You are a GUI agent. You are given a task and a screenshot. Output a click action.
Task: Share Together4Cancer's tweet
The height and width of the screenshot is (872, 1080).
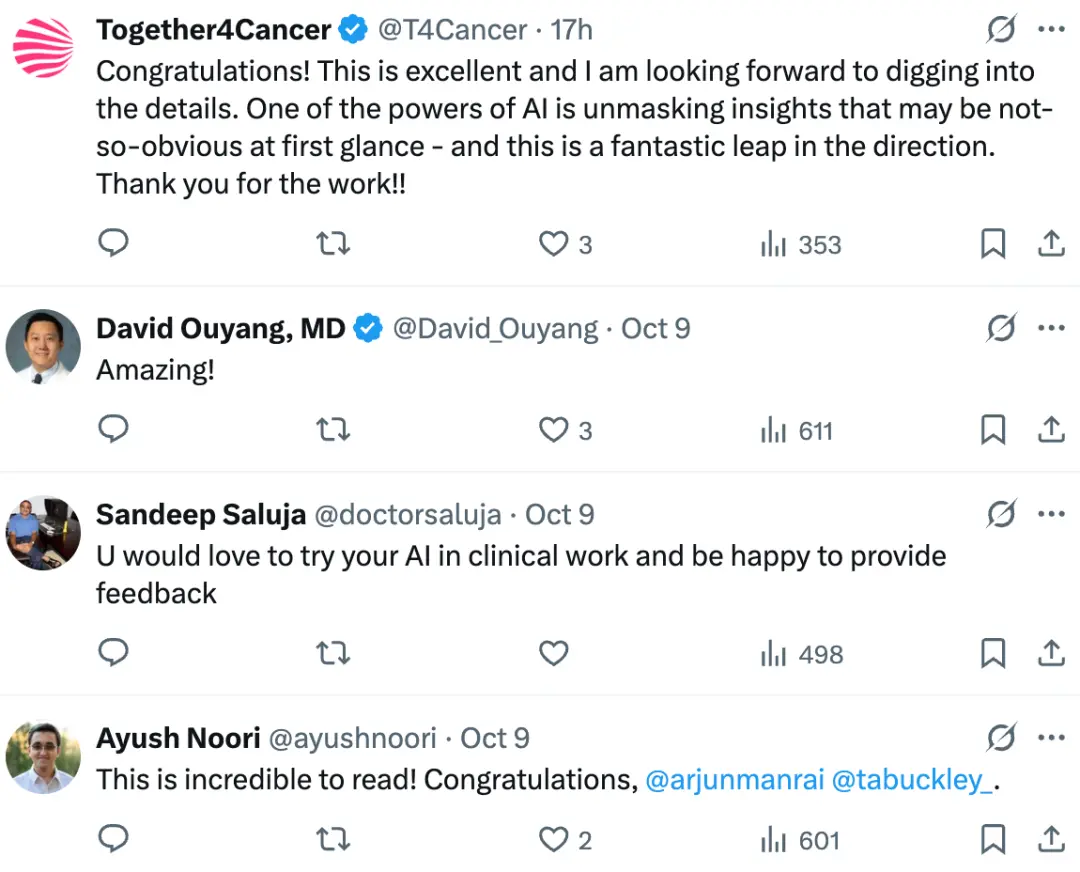coord(1051,244)
